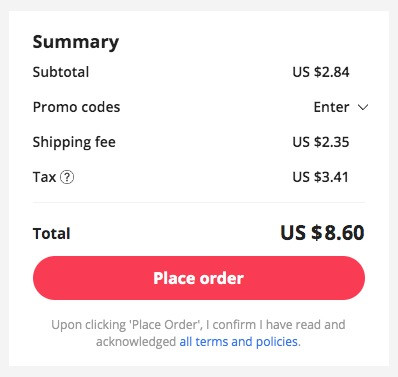Open the Tax question mark help icon
The height and width of the screenshot is (377, 398).
[67, 177]
